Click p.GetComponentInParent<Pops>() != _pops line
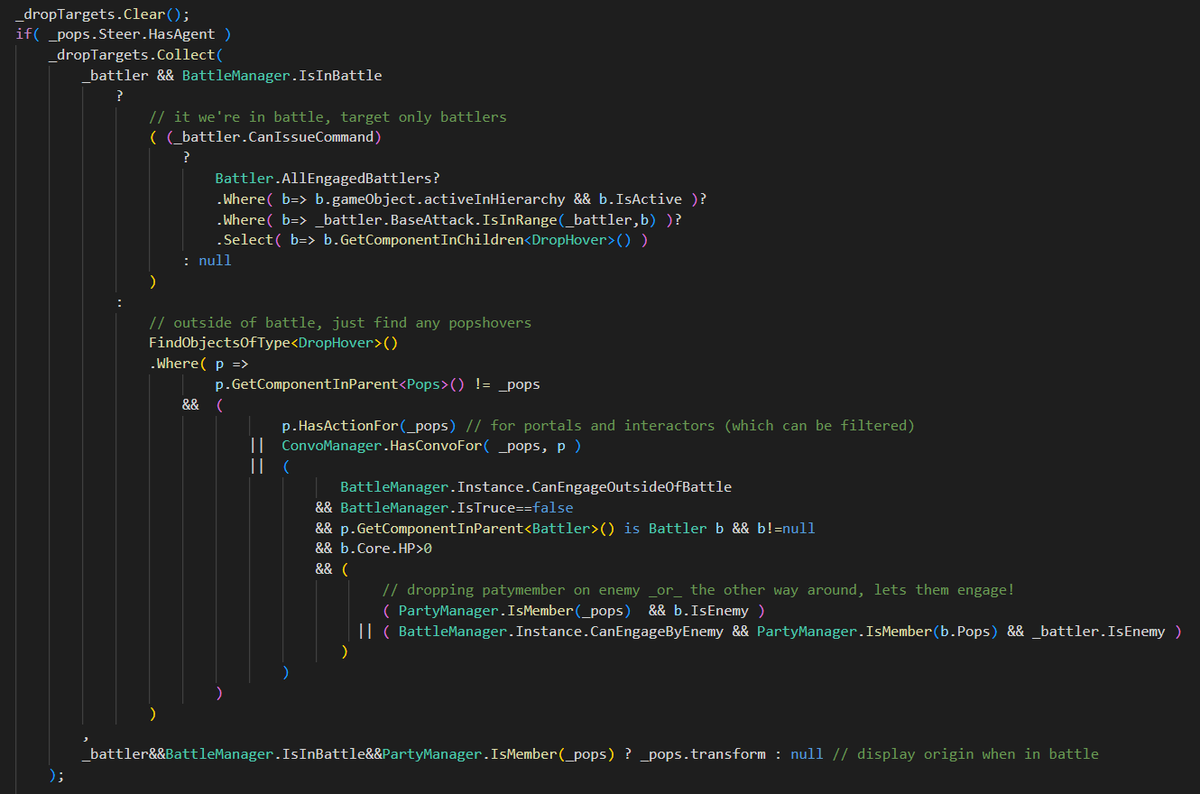This screenshot has height=794, width=1200. [x=378, y=384]
